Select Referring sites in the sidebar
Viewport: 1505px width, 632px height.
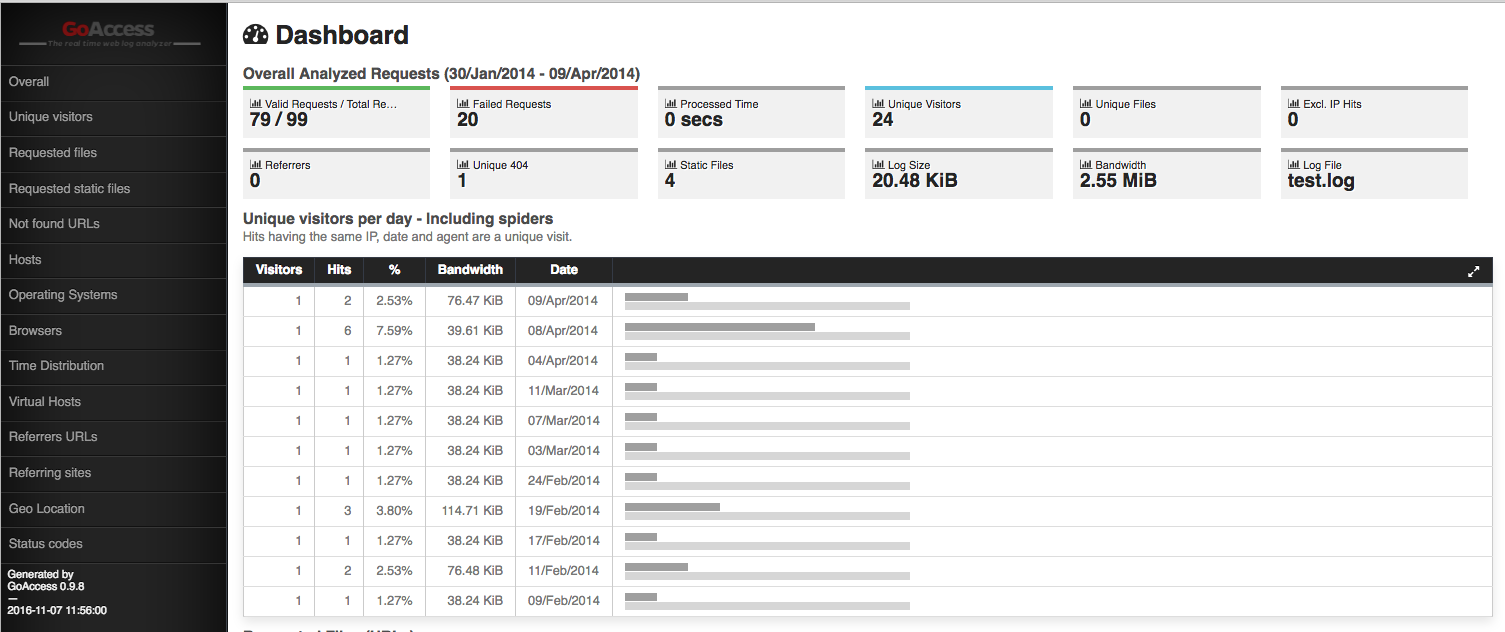point(113,473)
